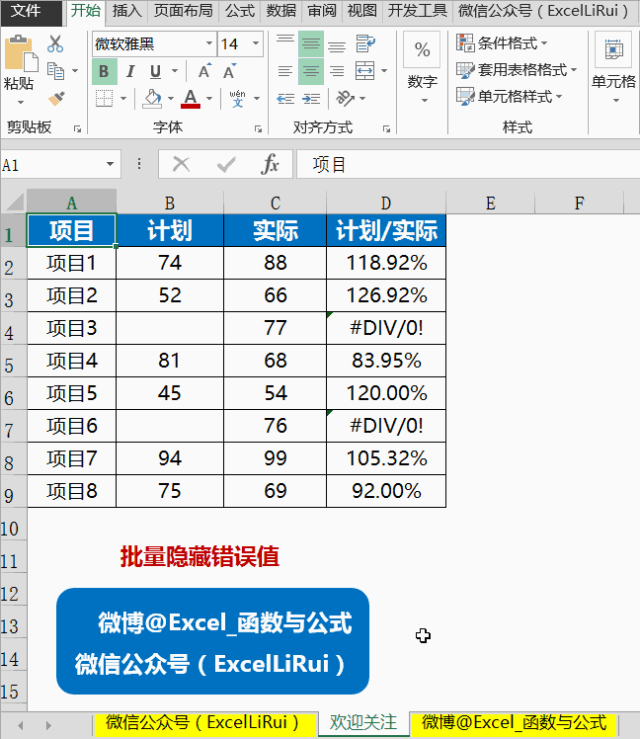
Task: Open Alignment group dialog launcher
Action: pyautogui.click(x=386, y=129)
